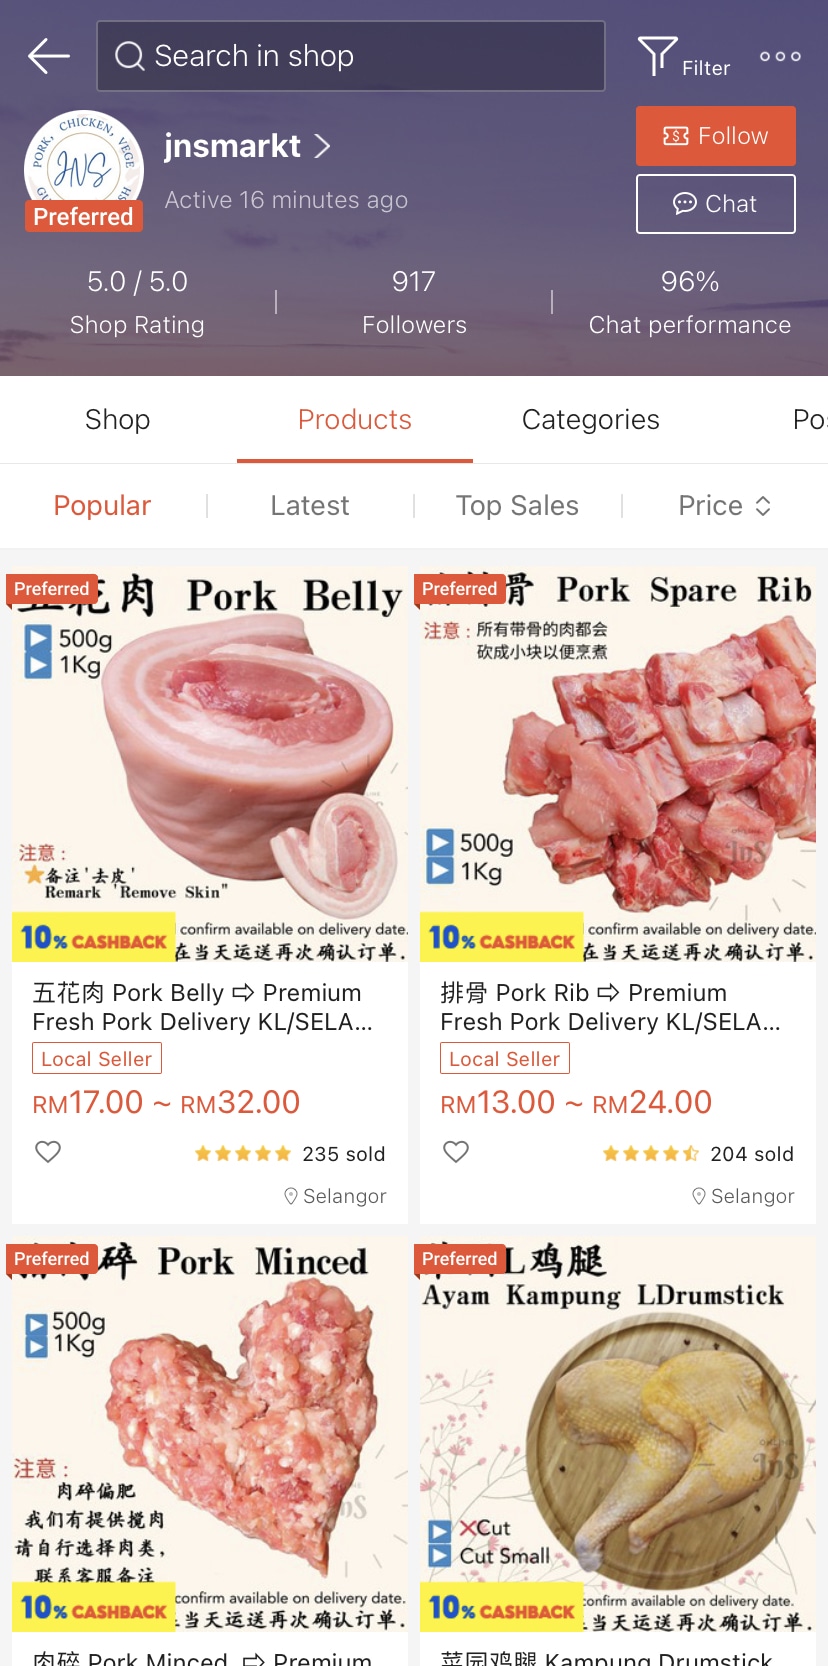Image resolution: width=828 pixels, height=1666 pixels.
Task: Start a Chat with the seller
Action: 715,204
